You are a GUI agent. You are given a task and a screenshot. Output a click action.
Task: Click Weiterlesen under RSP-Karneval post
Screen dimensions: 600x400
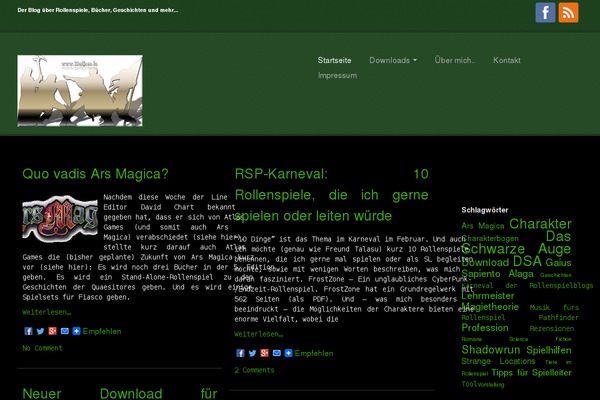coord(259,334)
